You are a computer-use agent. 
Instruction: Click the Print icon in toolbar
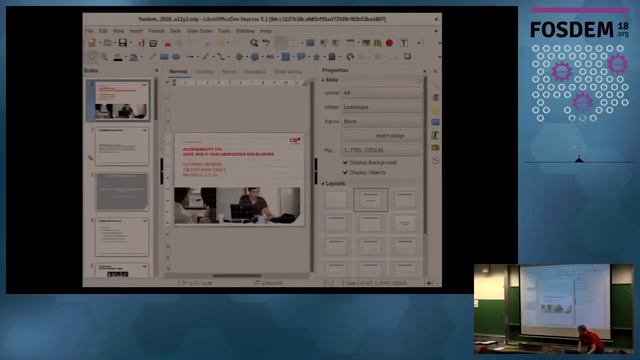[x=153, y=43]
